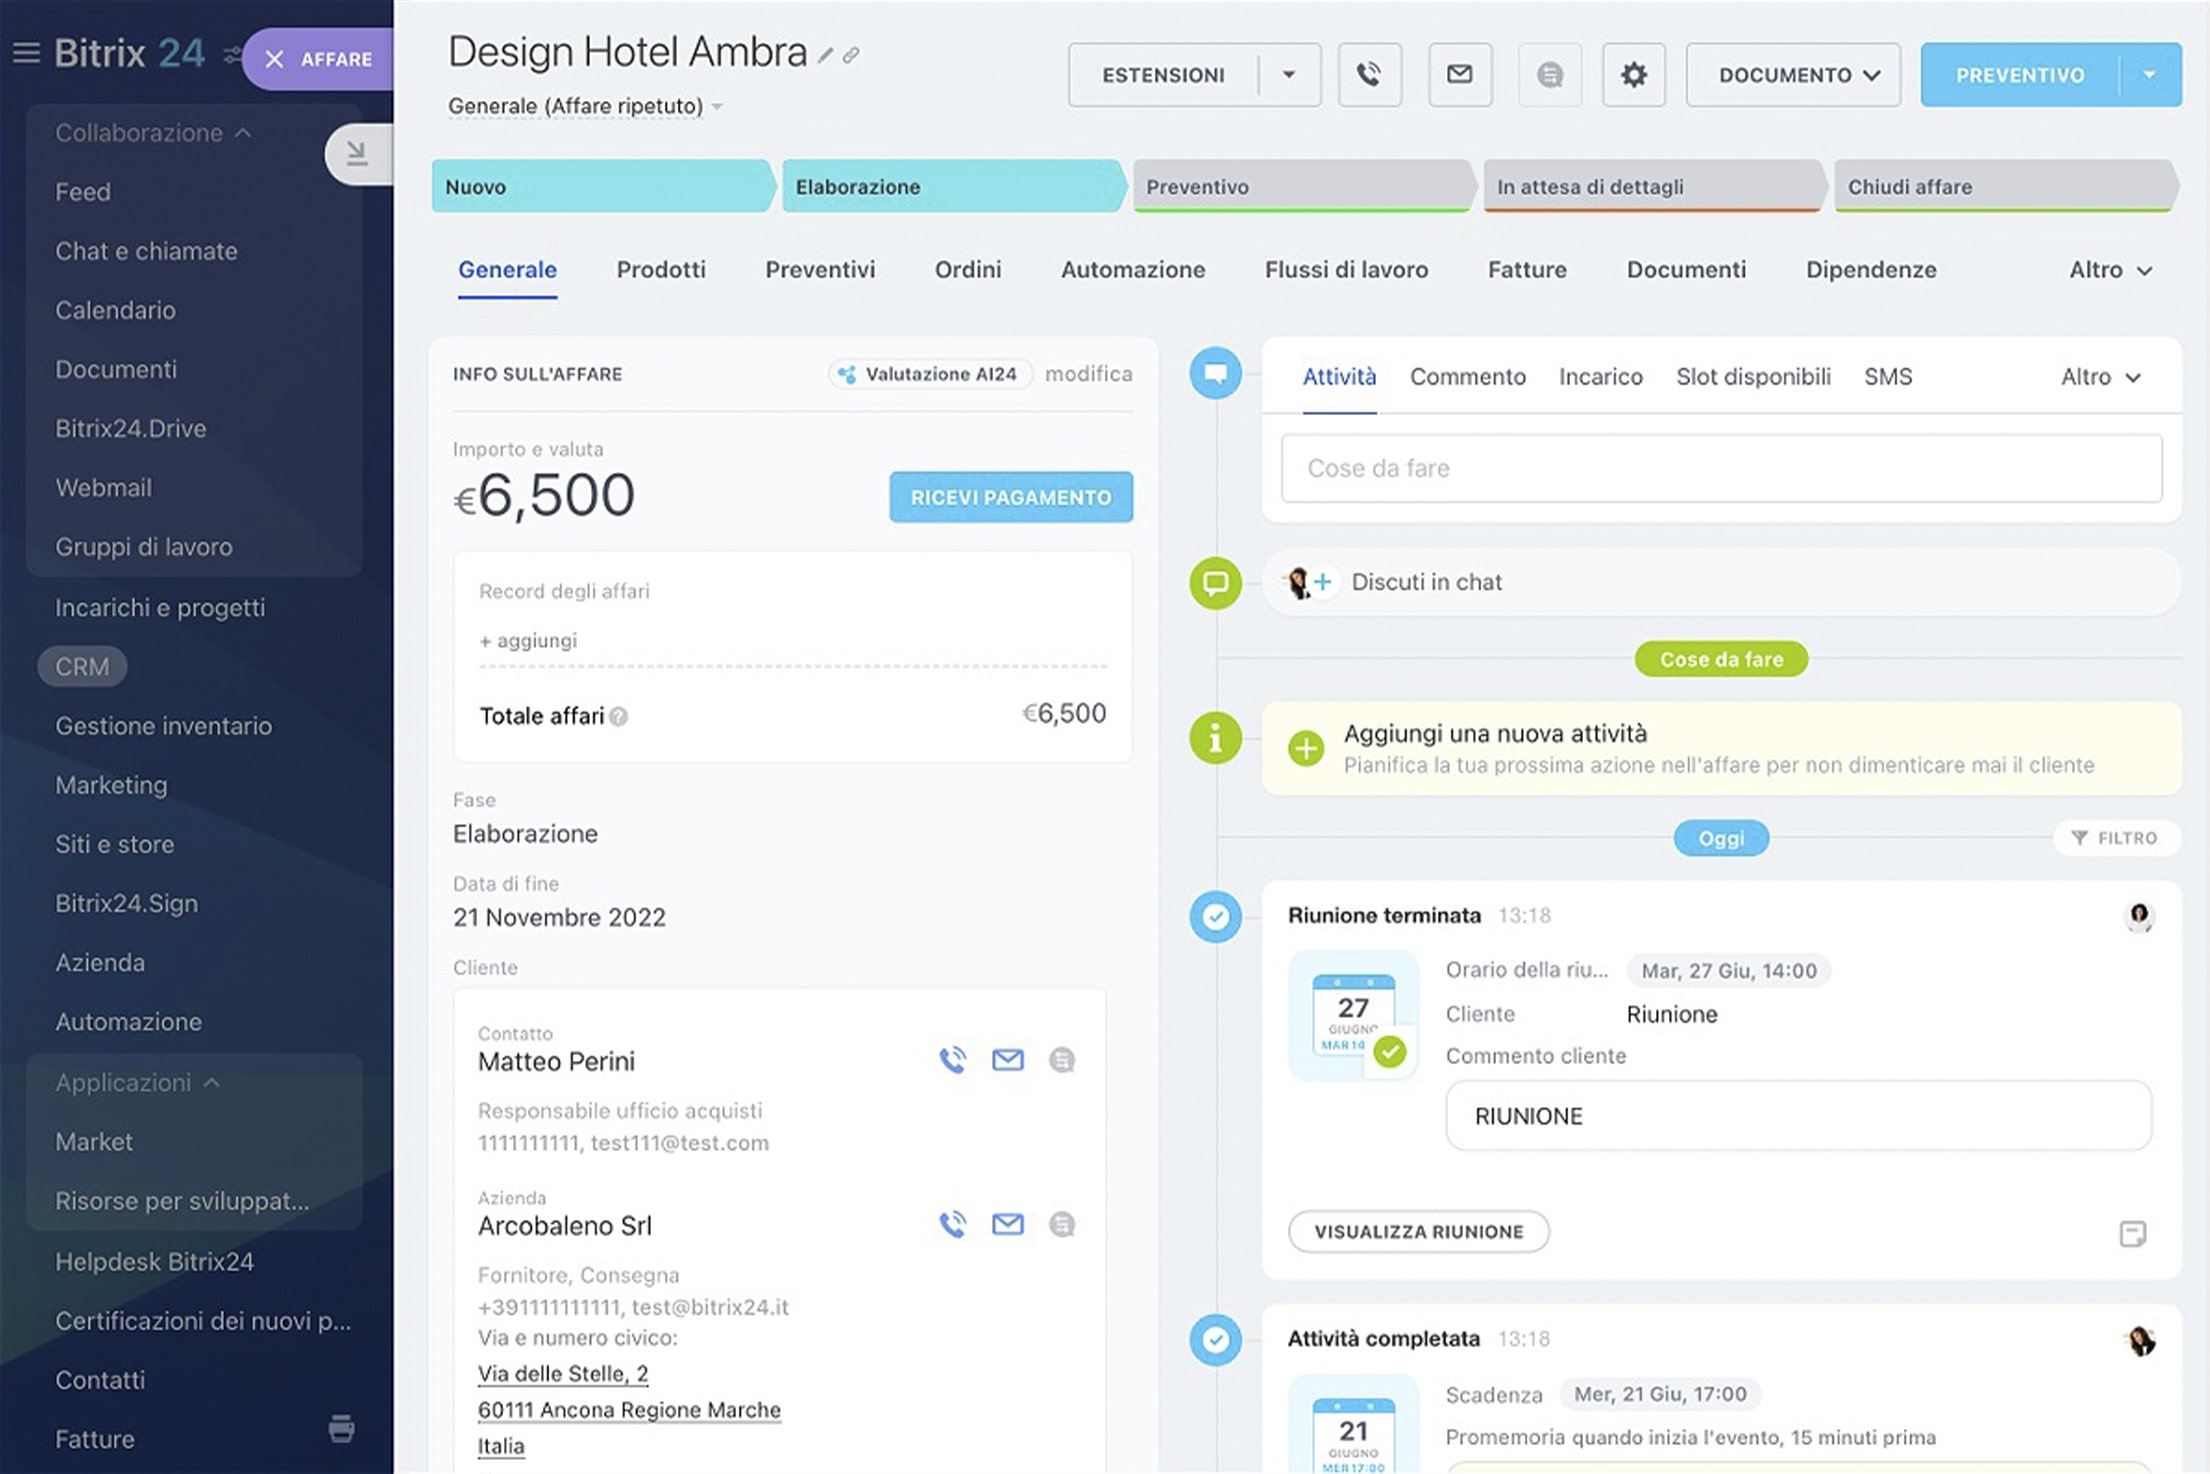The image size is (2210, 1474).
Task: Click the Valutazione AI24 button
Action: click(x=930, y=374)
